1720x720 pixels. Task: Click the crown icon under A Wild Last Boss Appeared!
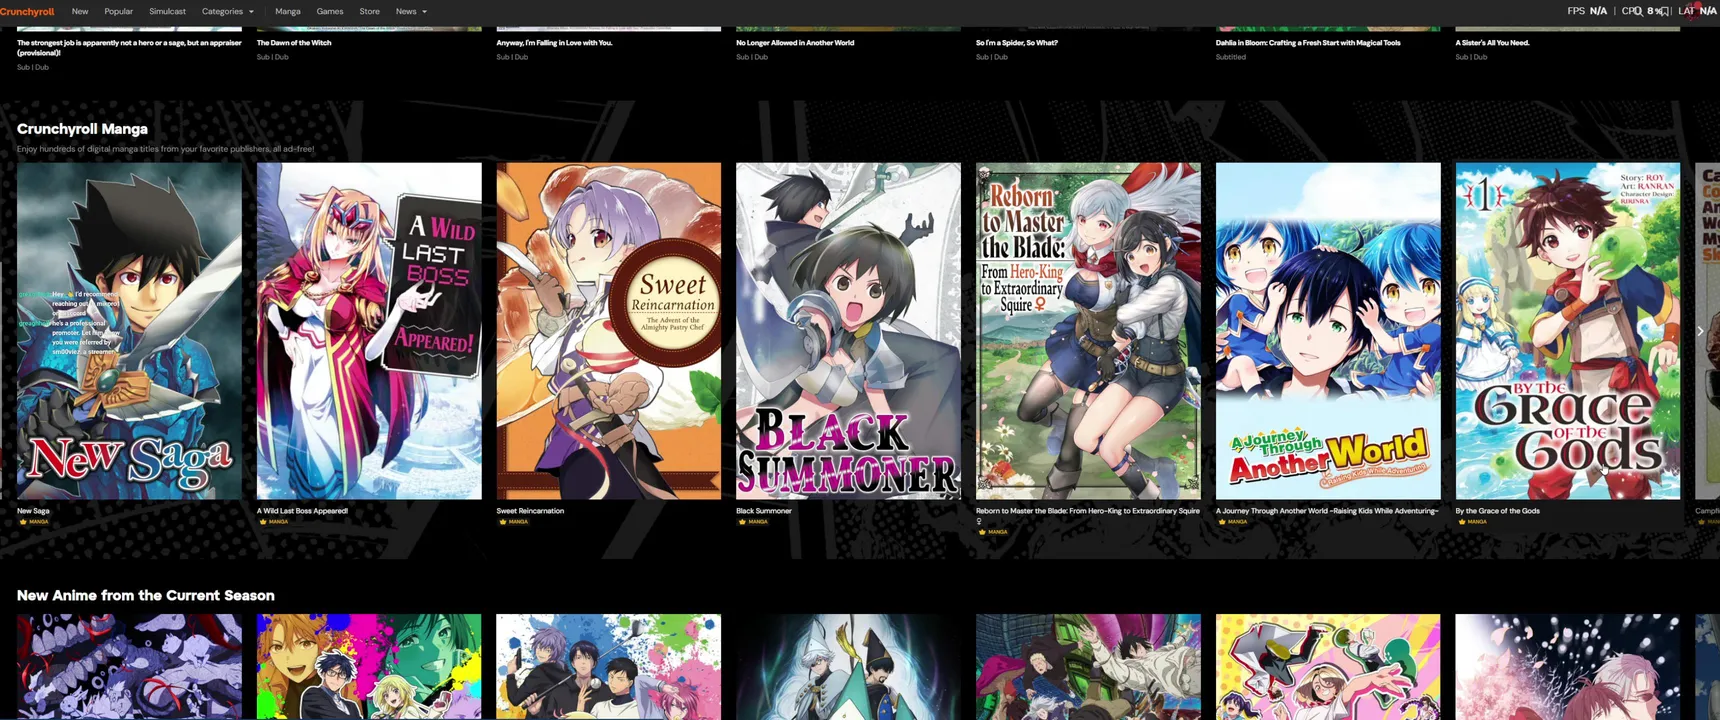262,522
